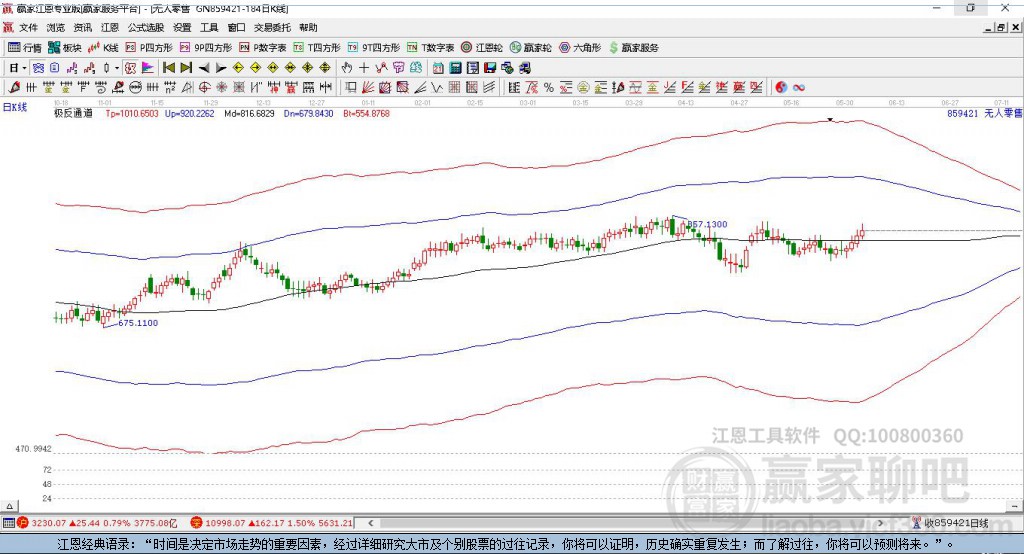Click the infinity symbol icon
Image resolution: width=1024 pixels, height=554 pixels.
798,87
